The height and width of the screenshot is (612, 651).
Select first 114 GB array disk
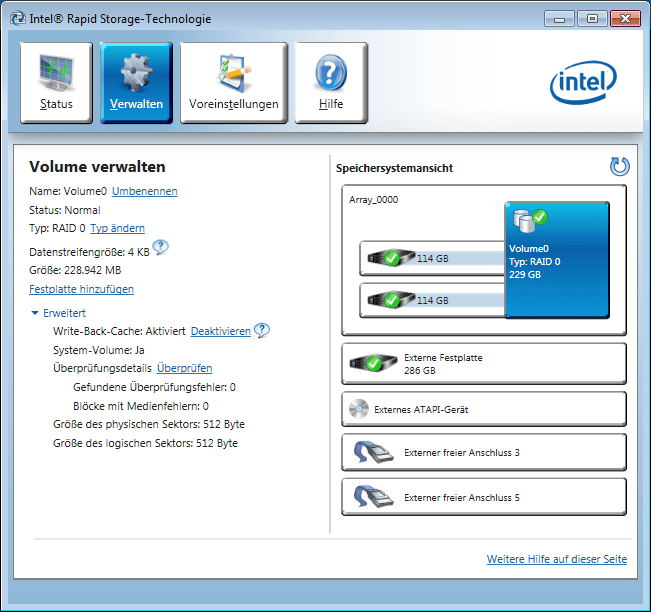click(432, 258)
